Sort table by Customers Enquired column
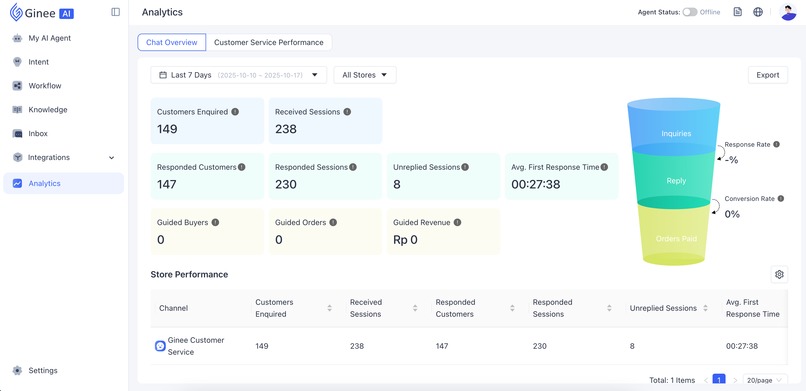Viewport: 806px width, 391px height. 329,308
